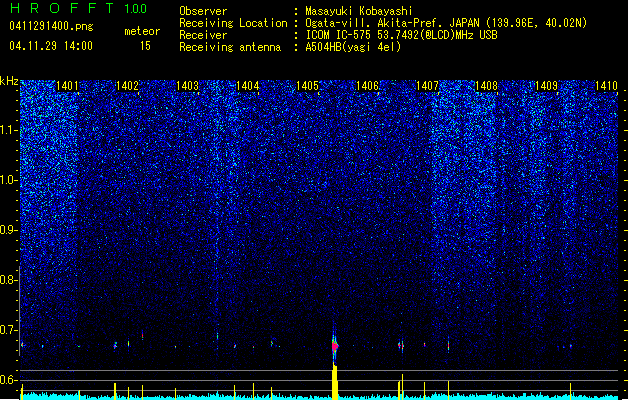Click the date stamp 04.11.29 14:00
This screenshot has width=629, height=400.
pyautogui.click(x=51, y=46)
